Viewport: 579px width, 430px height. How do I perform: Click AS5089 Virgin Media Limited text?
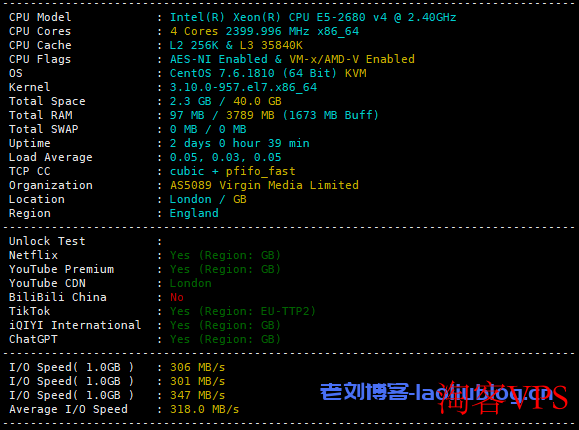(x=264, y=185)
